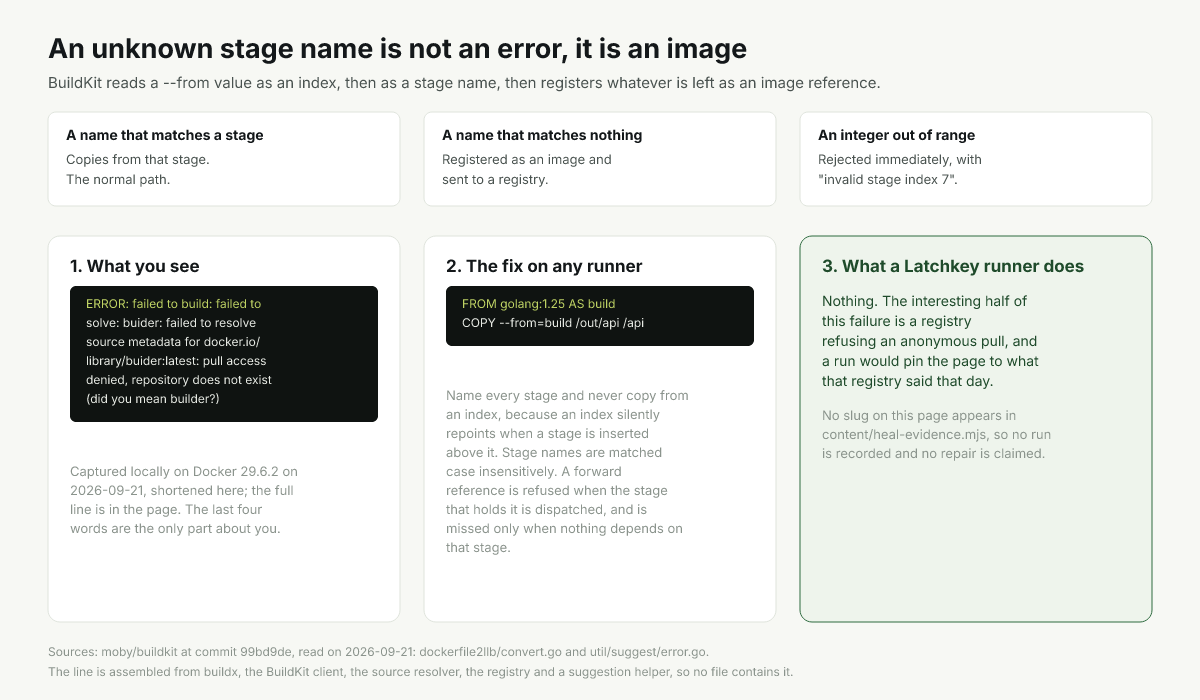The height and width of the screenshot is (700, 1200).
Task: Click the line "denied, repository does not exist"
Action: pyautogui.click(x=179, y=380)
